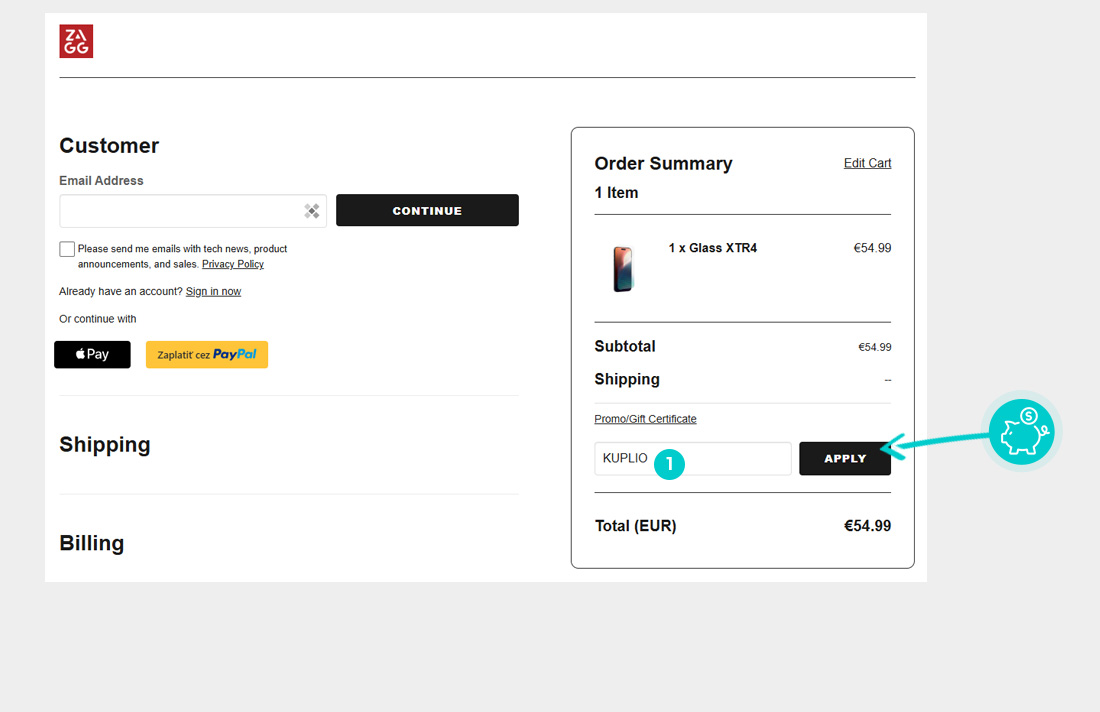
Task: Click the piggy bank savings icon
Action: click(x=1021, y=432)
